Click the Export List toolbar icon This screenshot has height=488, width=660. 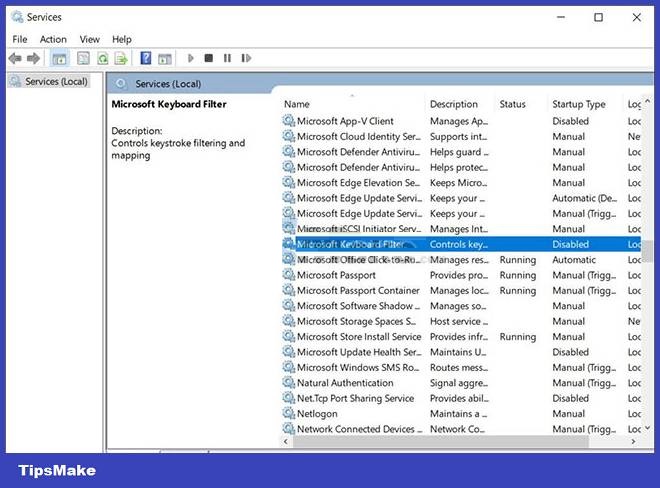point(121,59)
